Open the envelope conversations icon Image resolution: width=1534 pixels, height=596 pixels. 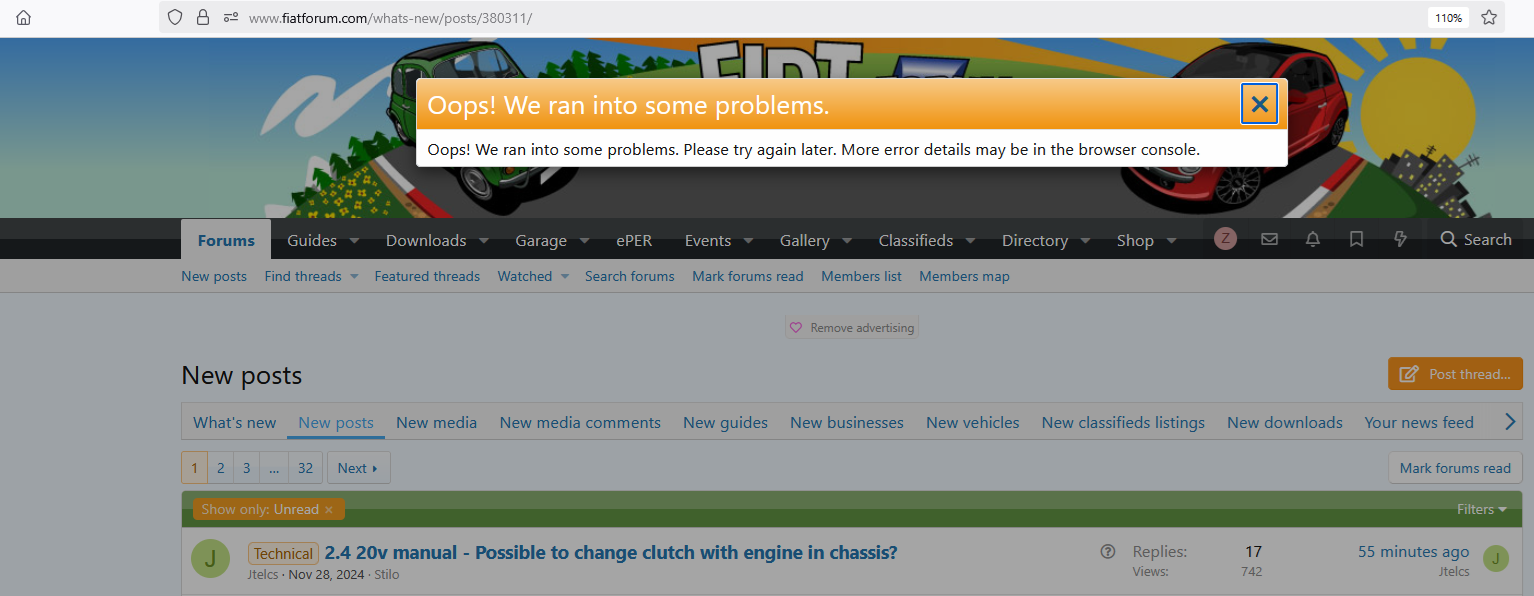pos(1269,239)
